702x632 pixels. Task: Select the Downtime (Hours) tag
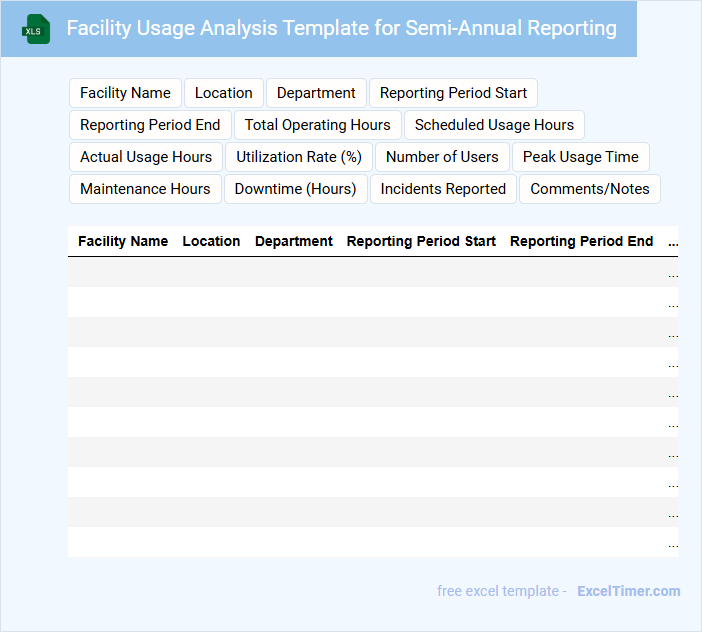click(x=295, y=189)
